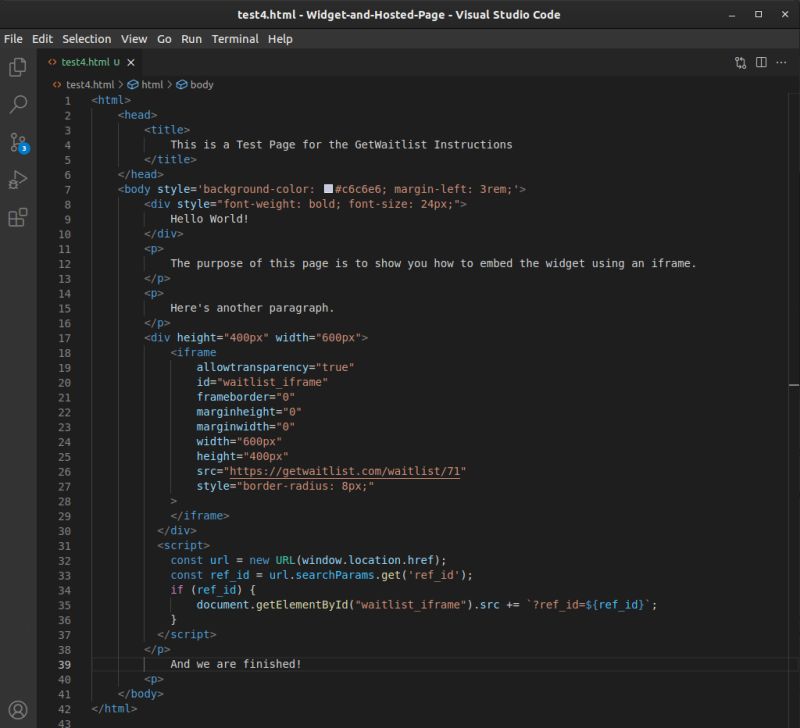The height and width of the screenshot is (728, 800).
Task: Open Source Control view with 3 changes
Action: coord(19,142)
